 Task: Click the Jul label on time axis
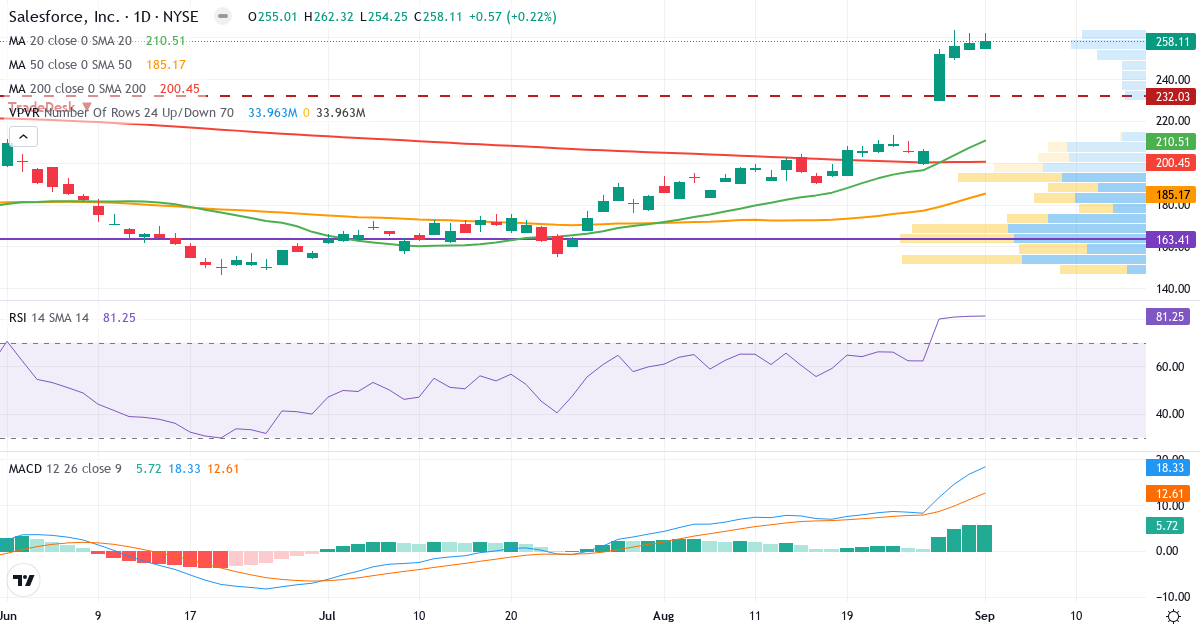pos(327,616)
